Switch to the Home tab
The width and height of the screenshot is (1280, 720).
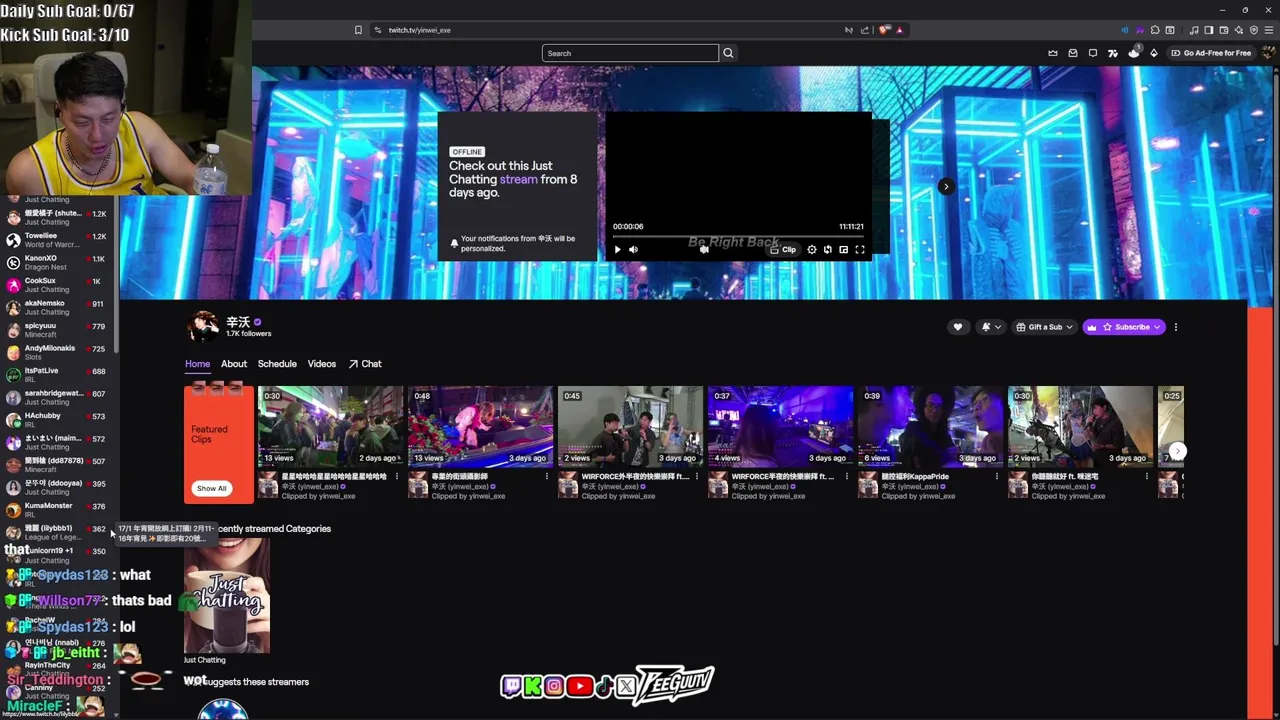click(197, 364)
